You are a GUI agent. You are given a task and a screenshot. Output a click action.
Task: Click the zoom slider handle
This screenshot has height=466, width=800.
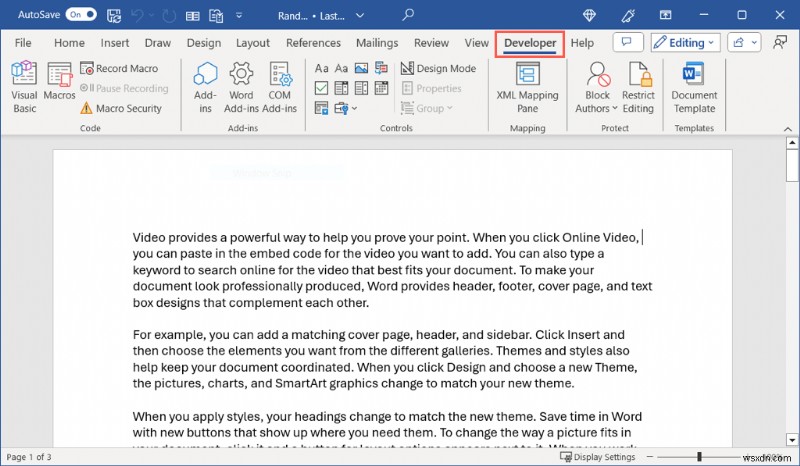tap(699, 457)
